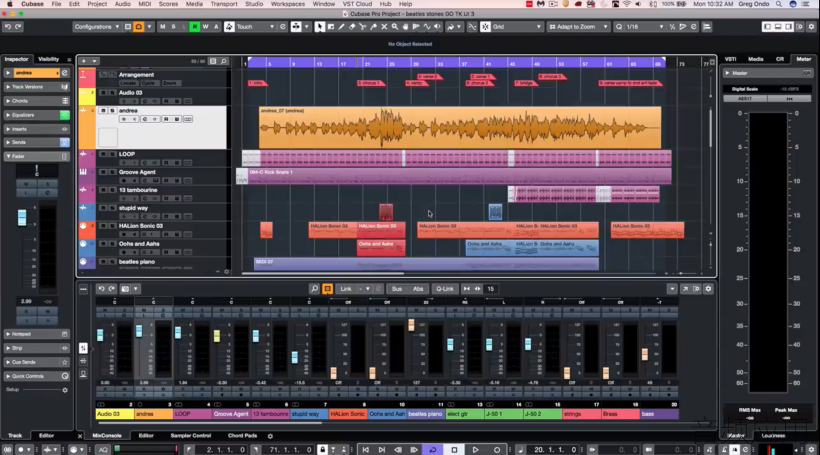The image size is (820, 455).
Task: Select the Mute X tool
Action: click(x=384, y=27)
